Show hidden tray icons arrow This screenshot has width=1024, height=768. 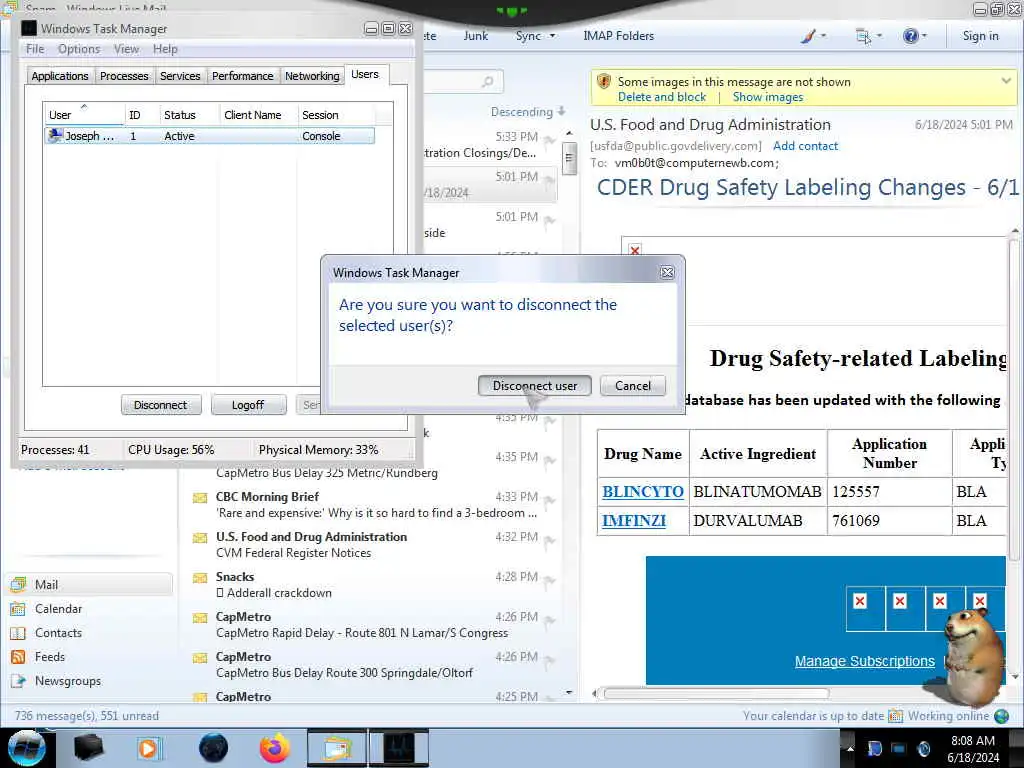[850, 748]
